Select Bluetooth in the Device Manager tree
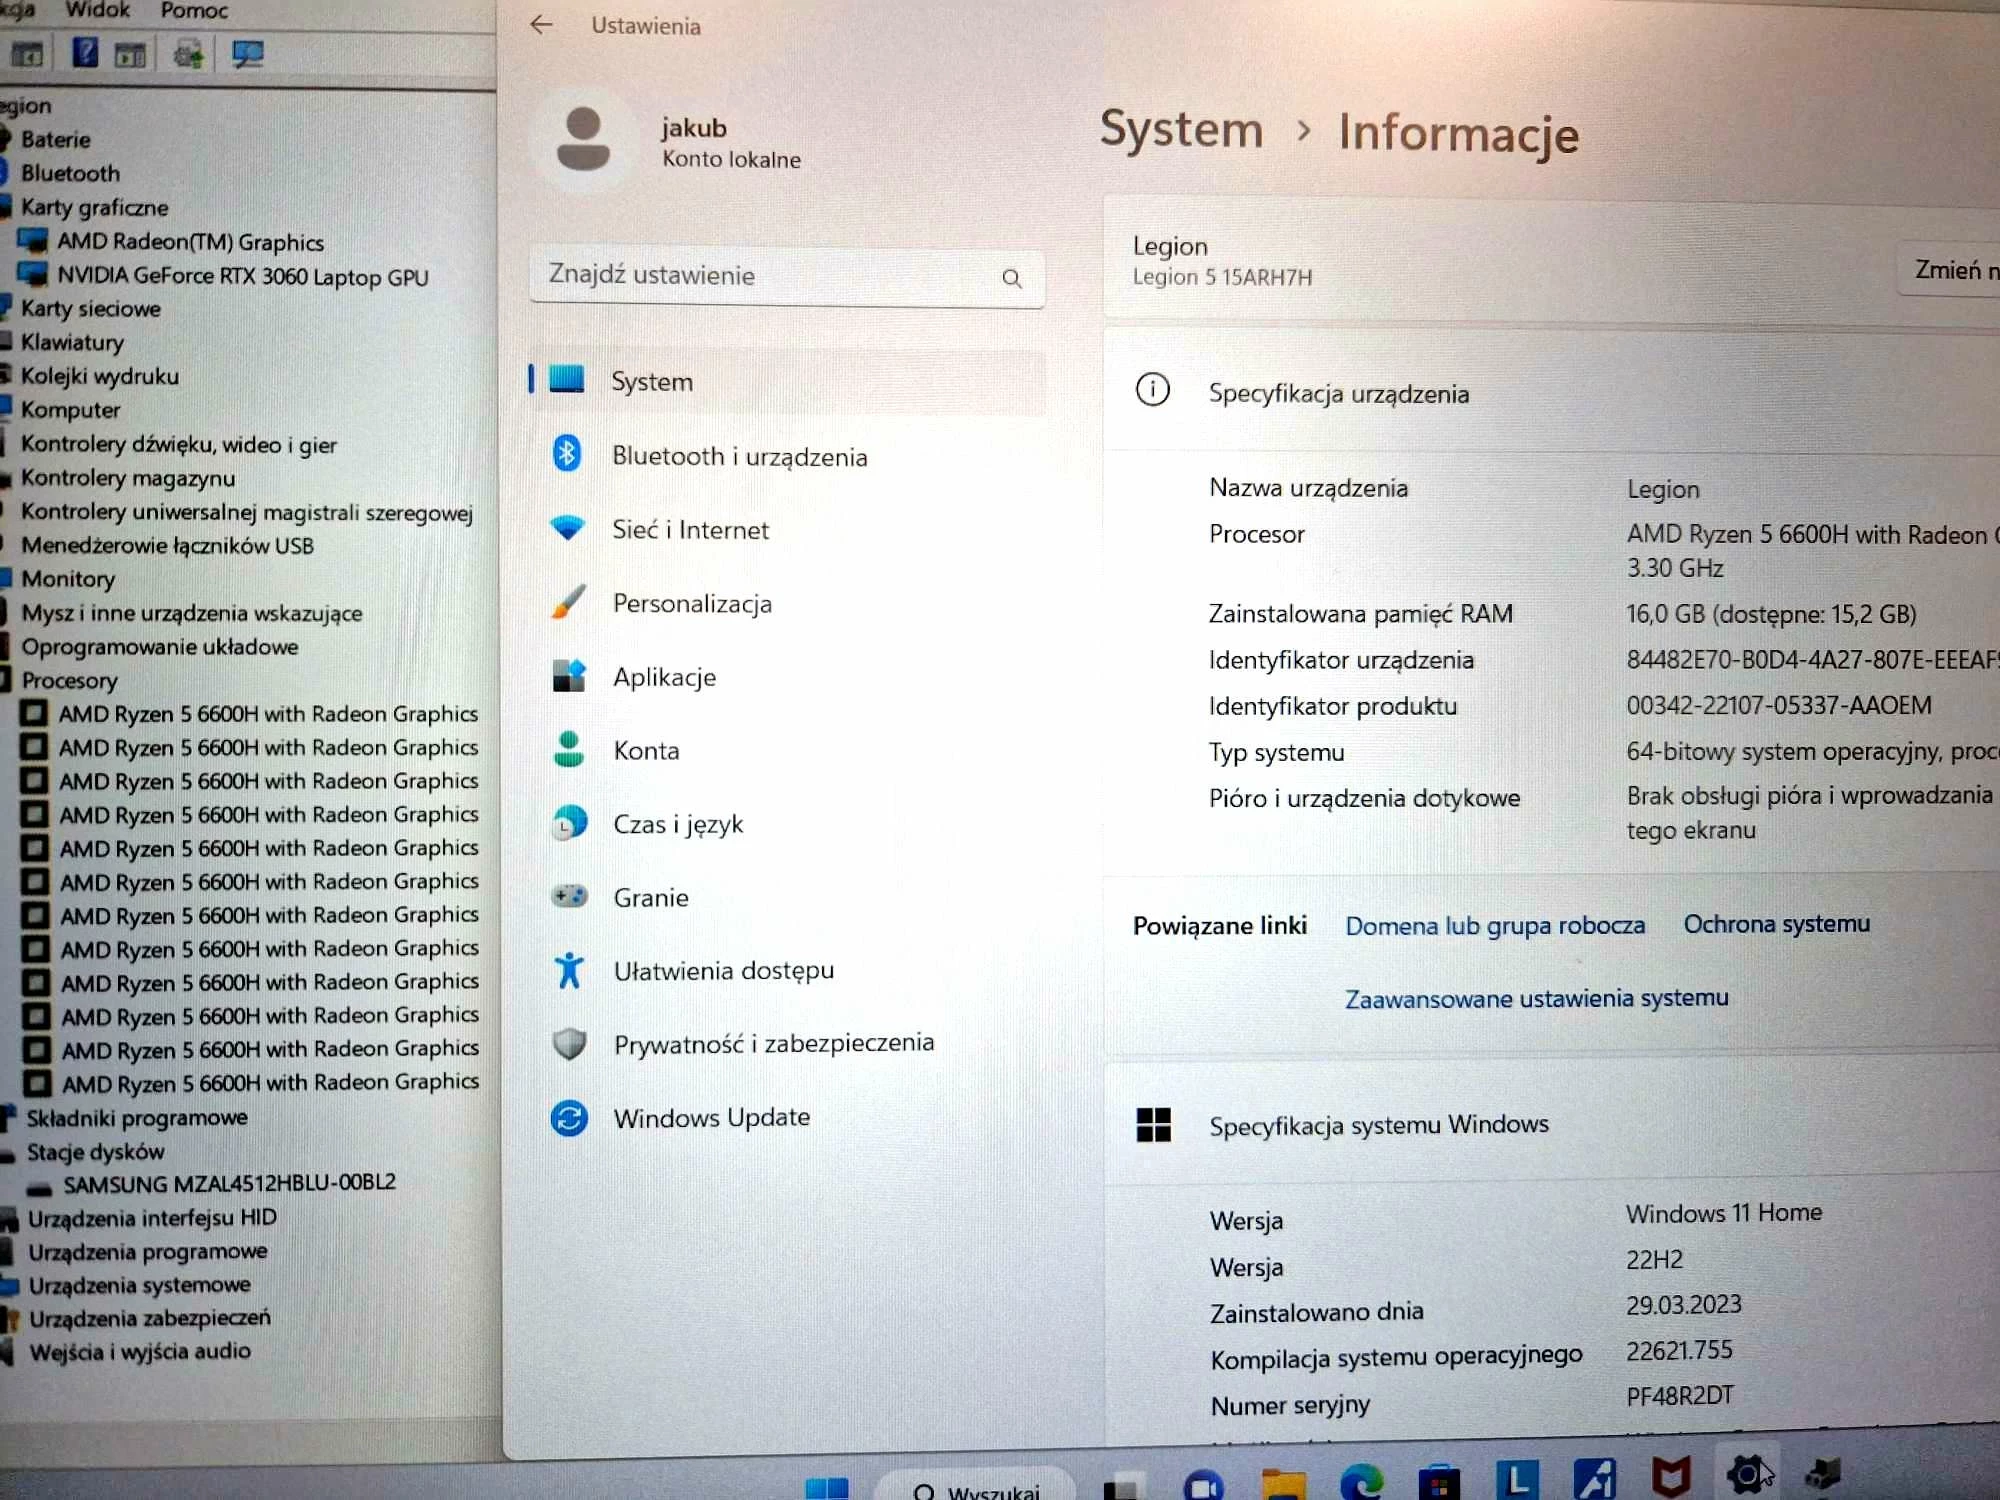 click(x=70, y=174)
